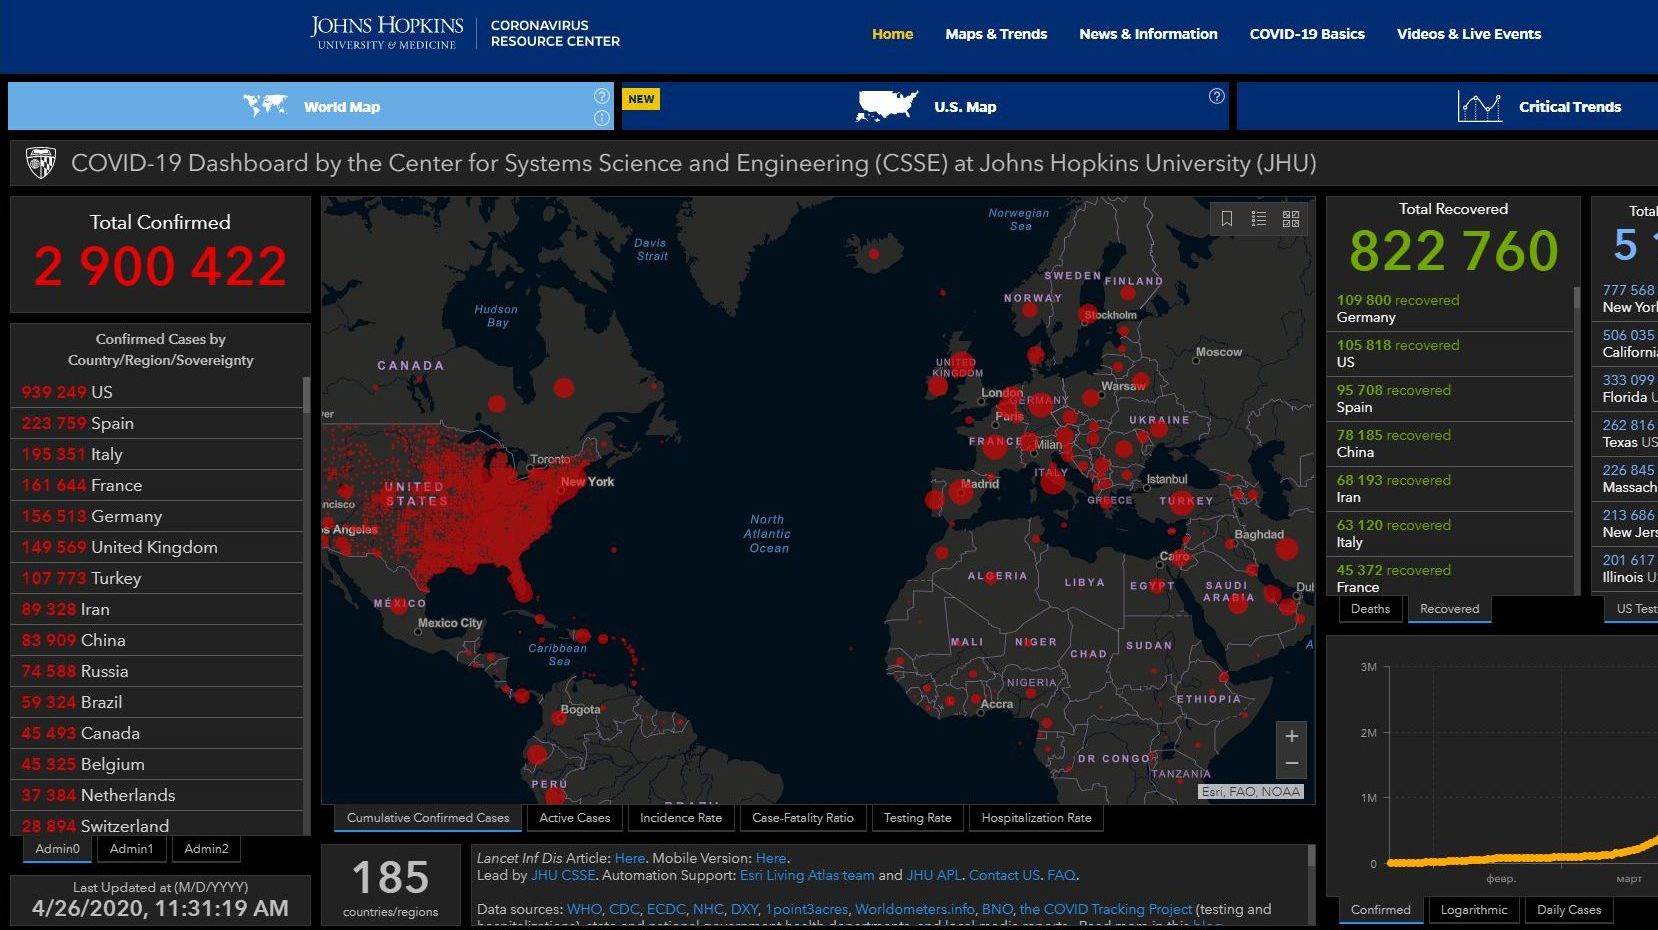Switch to Admin1 list tab
This screenshot has height=930, width=1658.
tap(132, 849)
